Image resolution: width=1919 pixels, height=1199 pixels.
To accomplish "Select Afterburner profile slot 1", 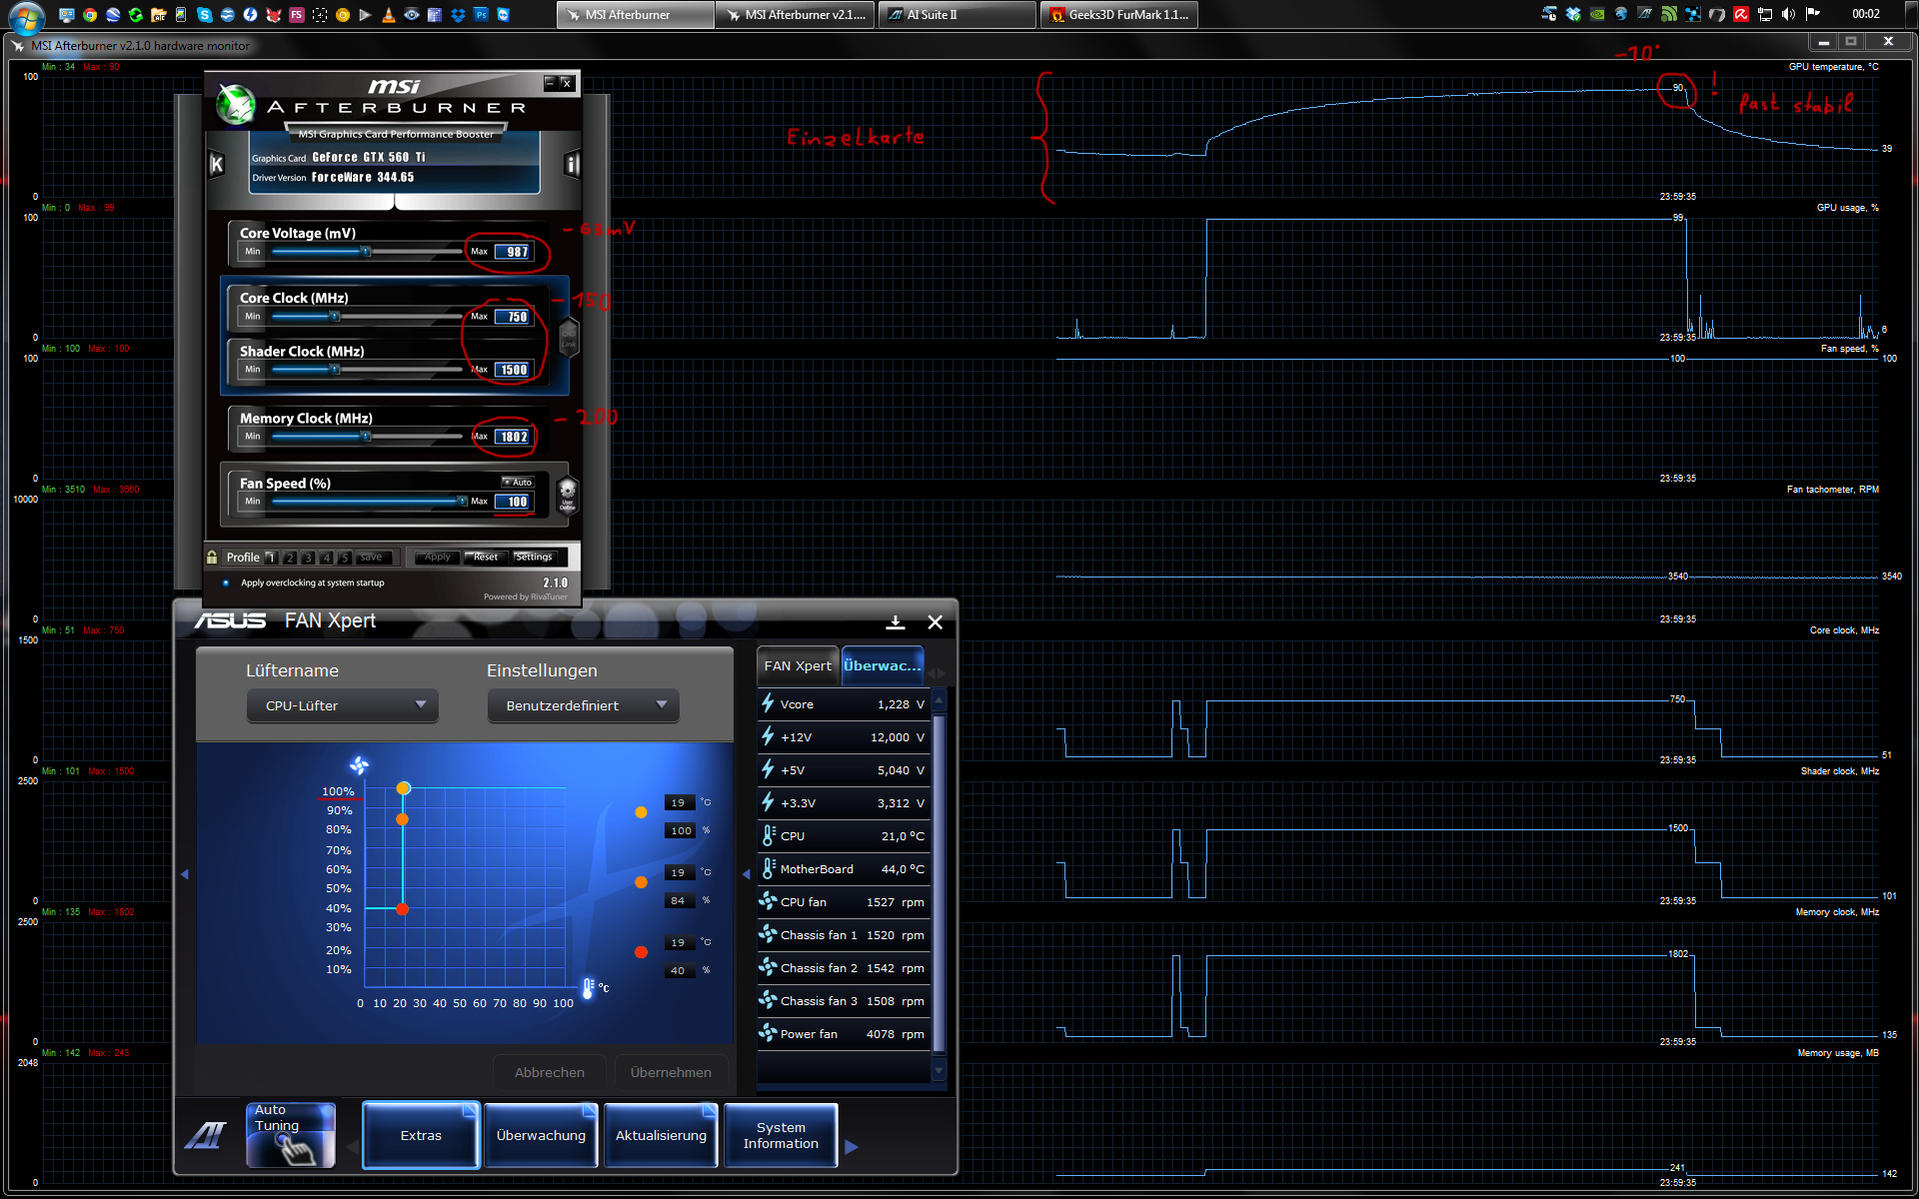I will 271,557.
